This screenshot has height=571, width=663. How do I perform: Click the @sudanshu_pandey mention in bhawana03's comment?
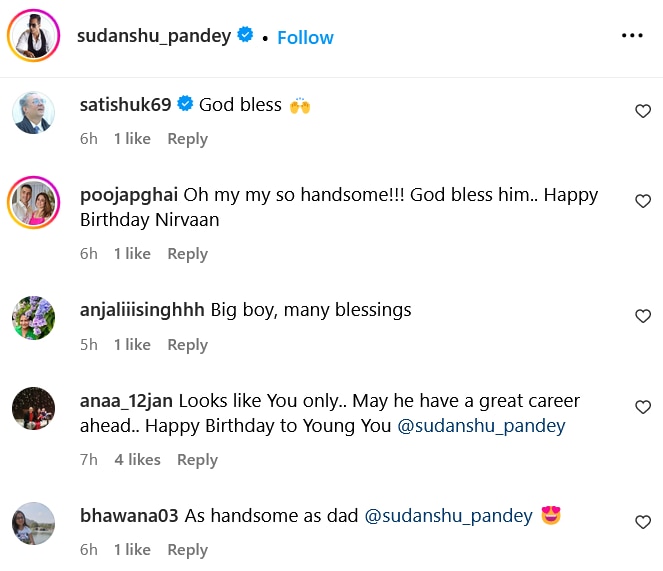coord(448,516)
